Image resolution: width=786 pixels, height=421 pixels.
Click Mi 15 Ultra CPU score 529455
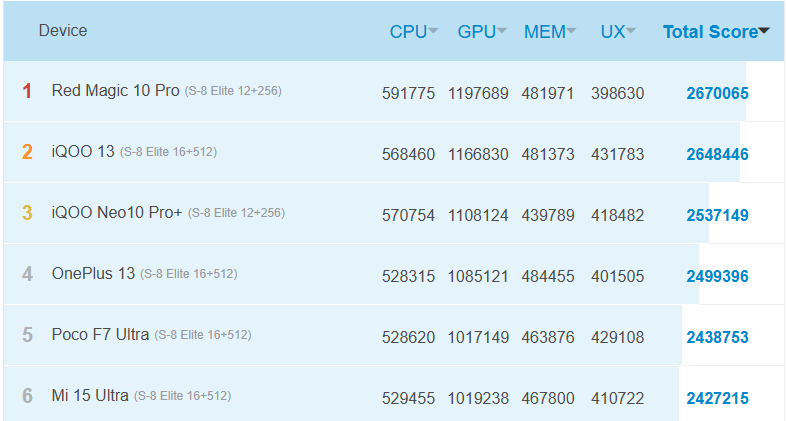click(409, 398)
